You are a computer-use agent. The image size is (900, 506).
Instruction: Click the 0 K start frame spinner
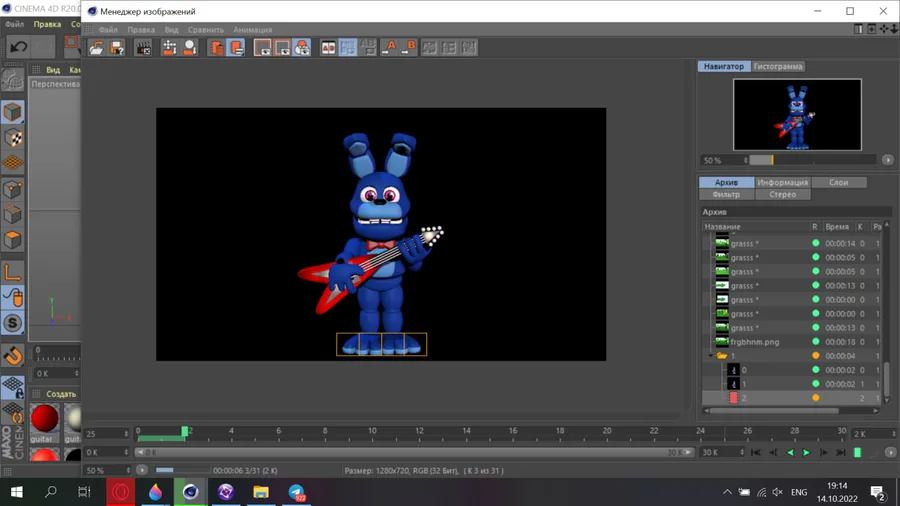[x=126, y=453]
